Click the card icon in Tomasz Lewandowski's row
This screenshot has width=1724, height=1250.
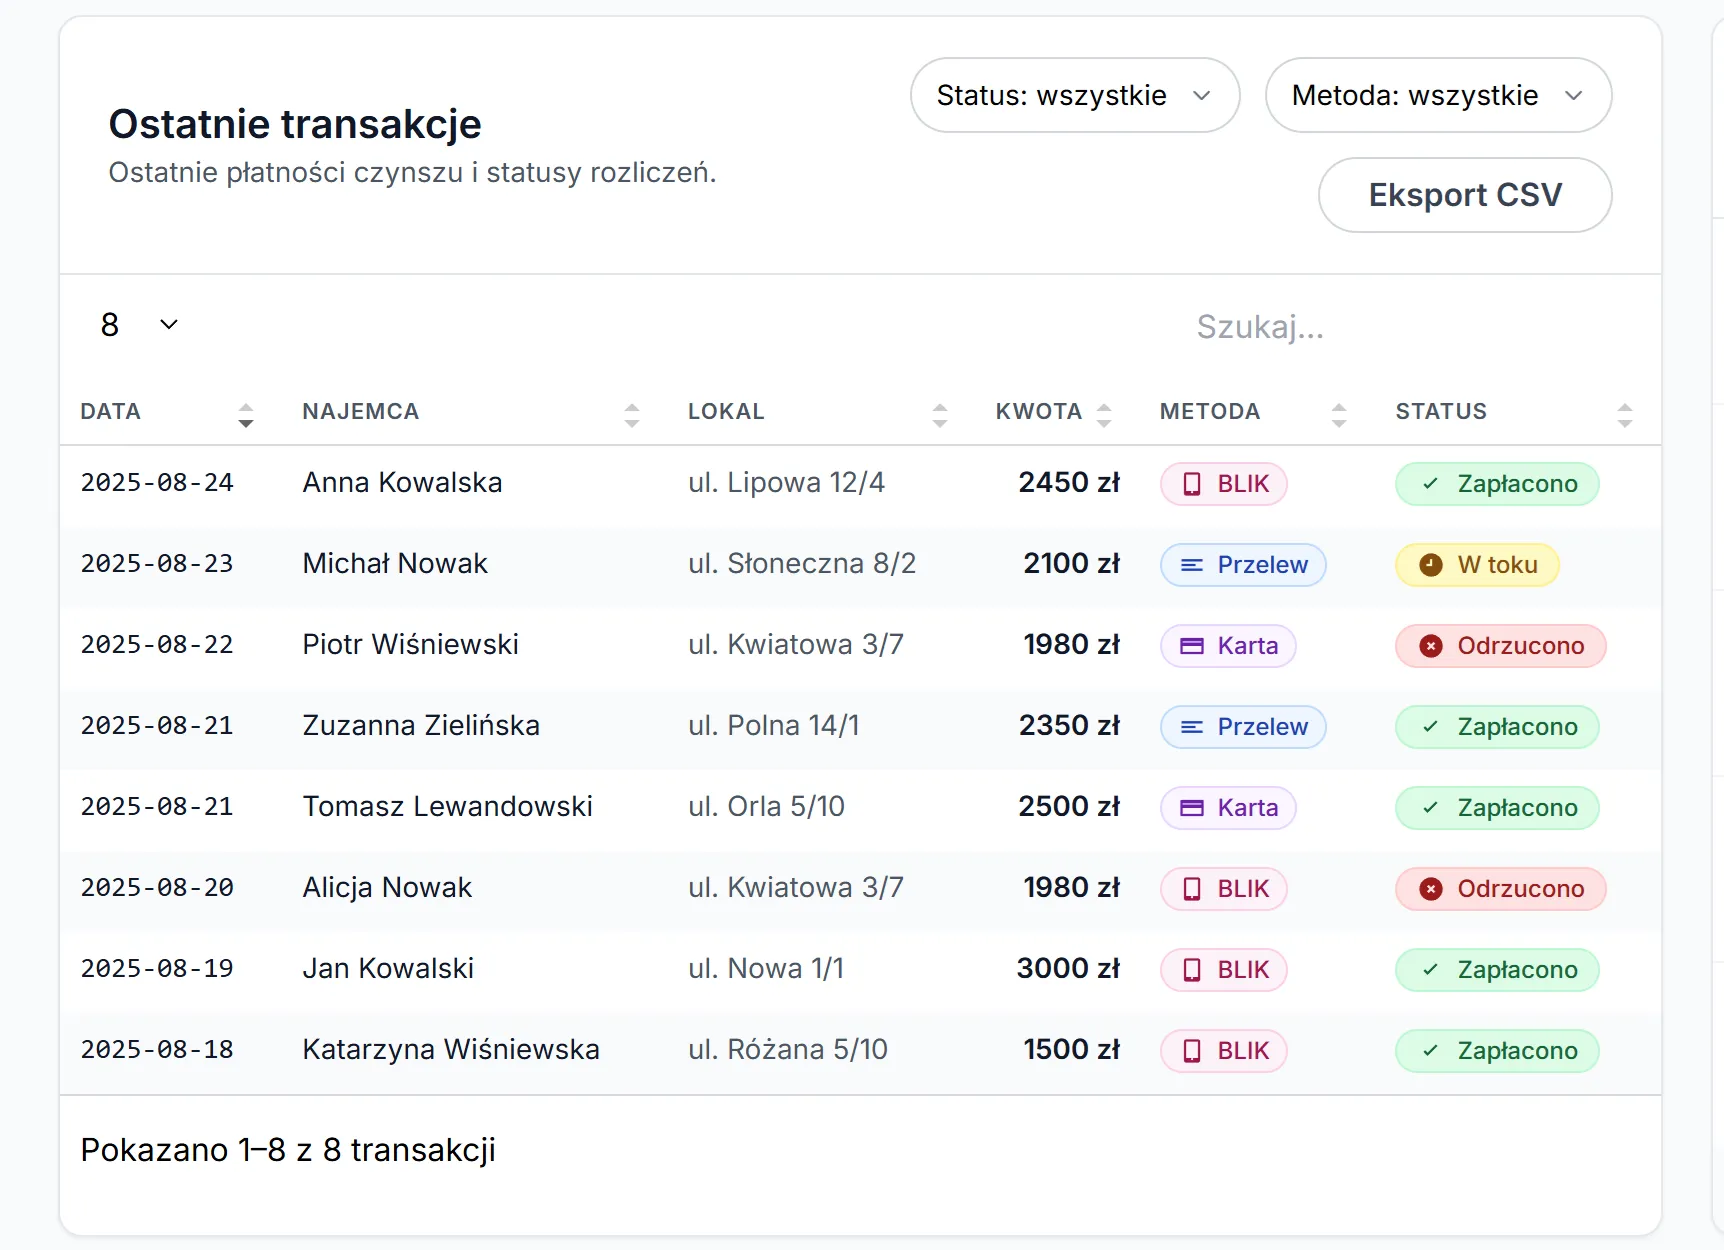coord(1192,808)
